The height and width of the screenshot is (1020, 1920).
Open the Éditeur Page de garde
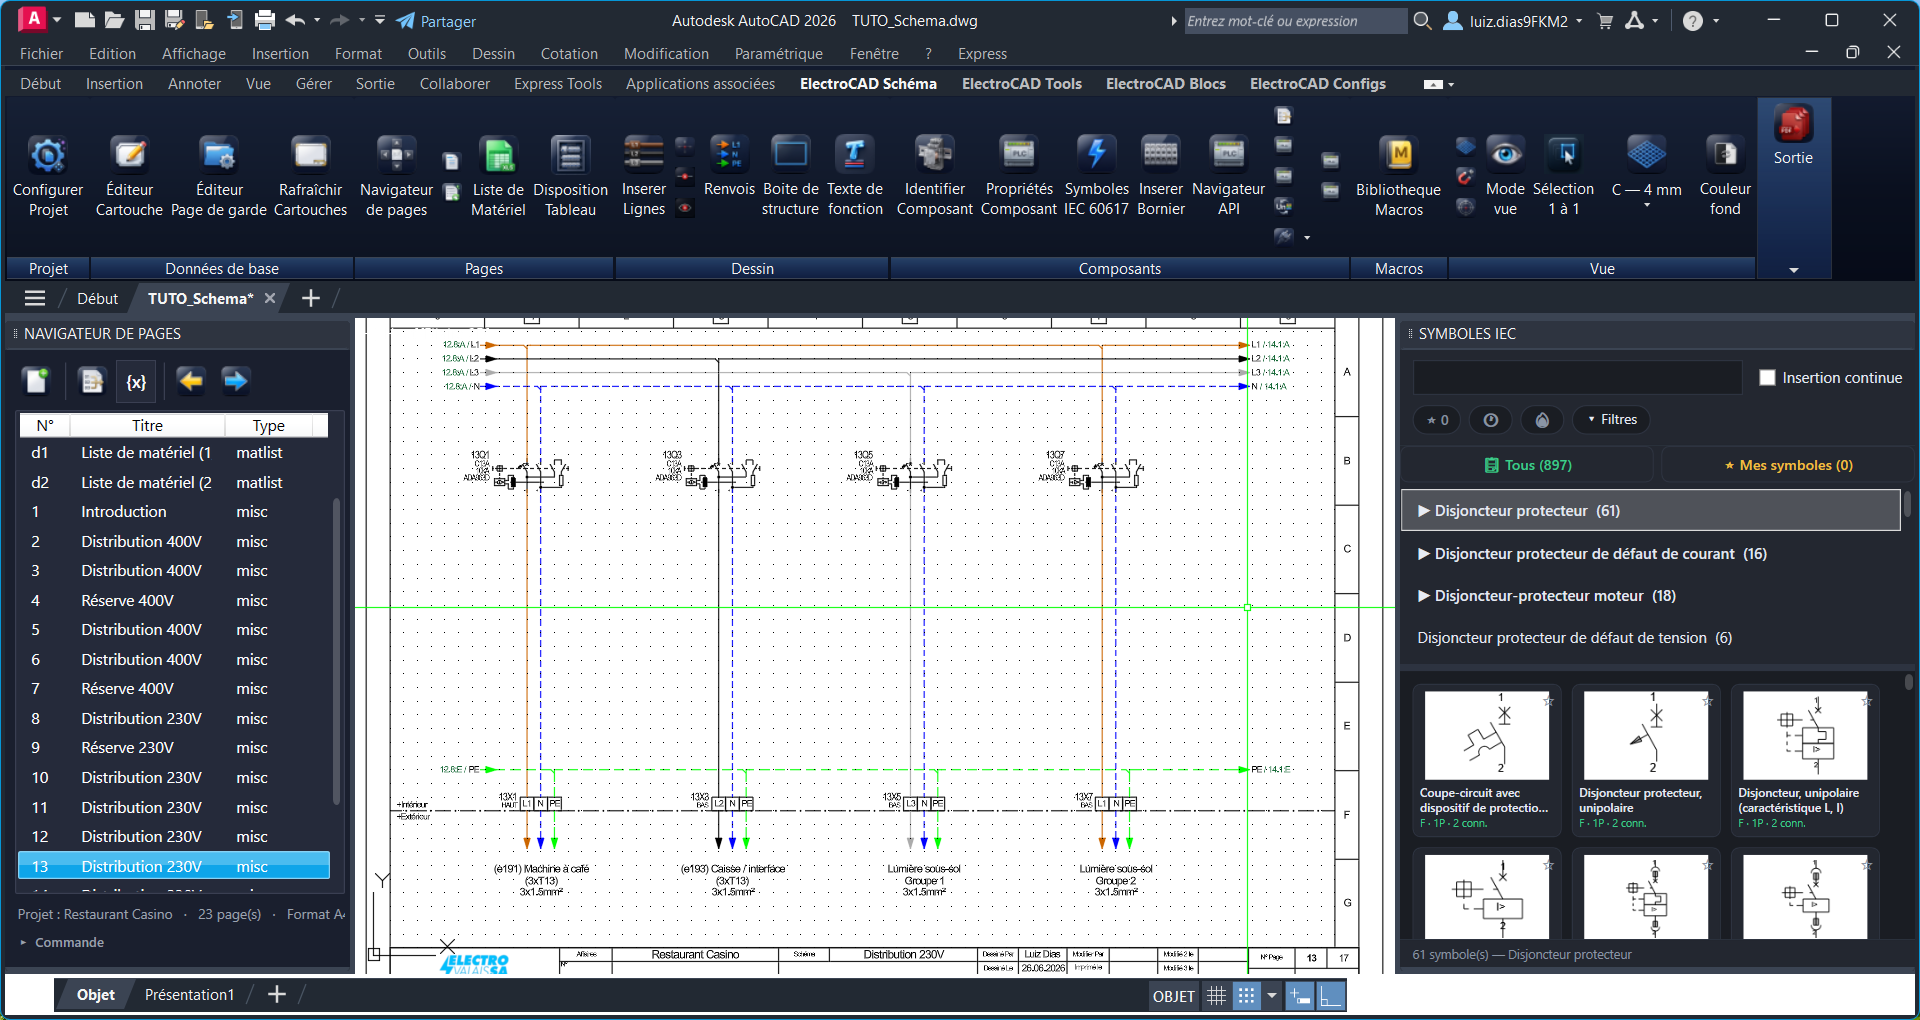219,176
